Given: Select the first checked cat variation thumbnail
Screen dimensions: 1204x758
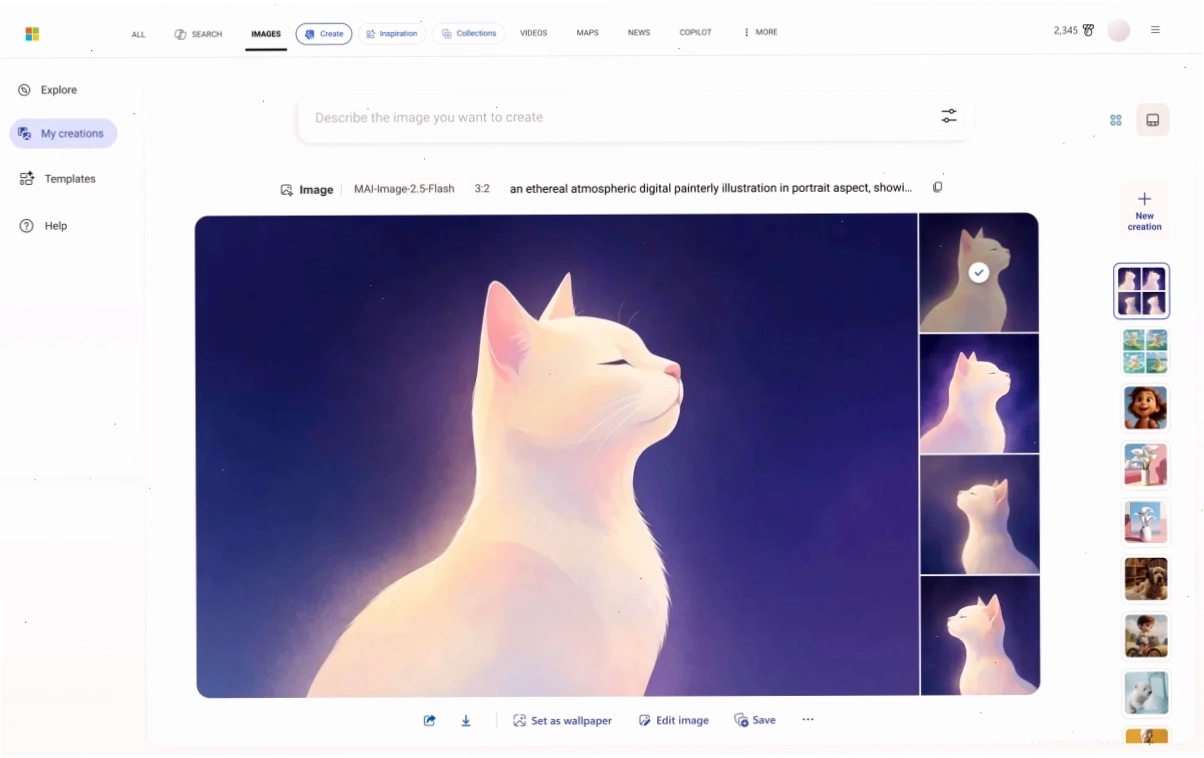Looking at the screenshot, I should point(979,272).
